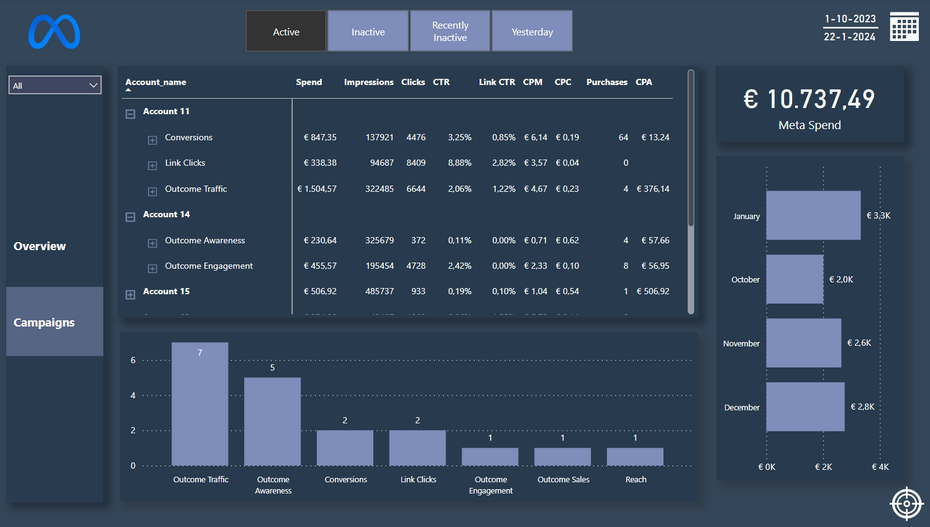
Task: Open the calendar date picker icon
Action: (x=904, y=27)
